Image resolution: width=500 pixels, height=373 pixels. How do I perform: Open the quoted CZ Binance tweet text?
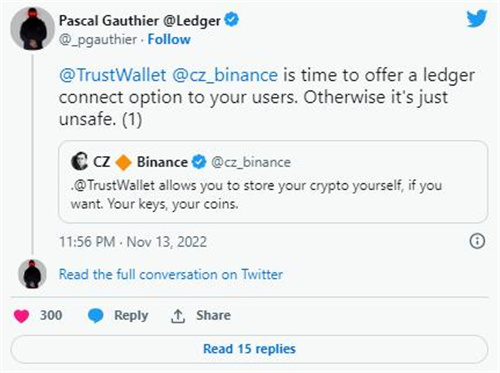[x=256, y=194]
